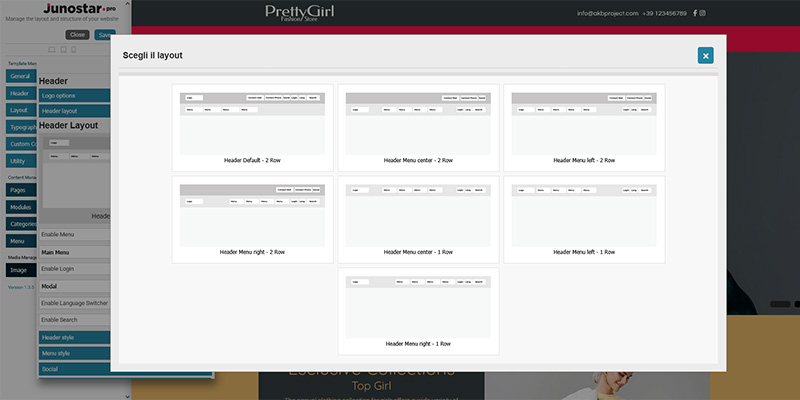This screenshot has width=800, height=400.
Task: Open the Utility section
Action: click(x=21, y=161)
